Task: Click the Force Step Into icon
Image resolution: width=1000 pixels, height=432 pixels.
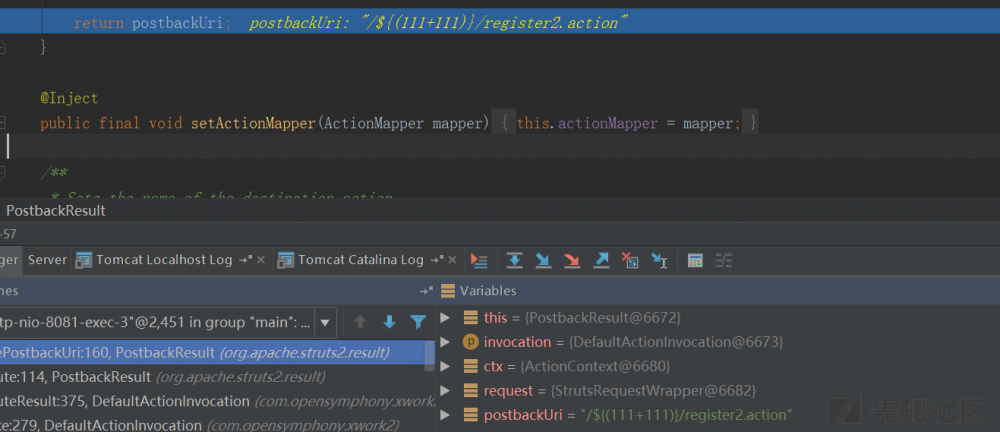Action: [x=572, y=260]
